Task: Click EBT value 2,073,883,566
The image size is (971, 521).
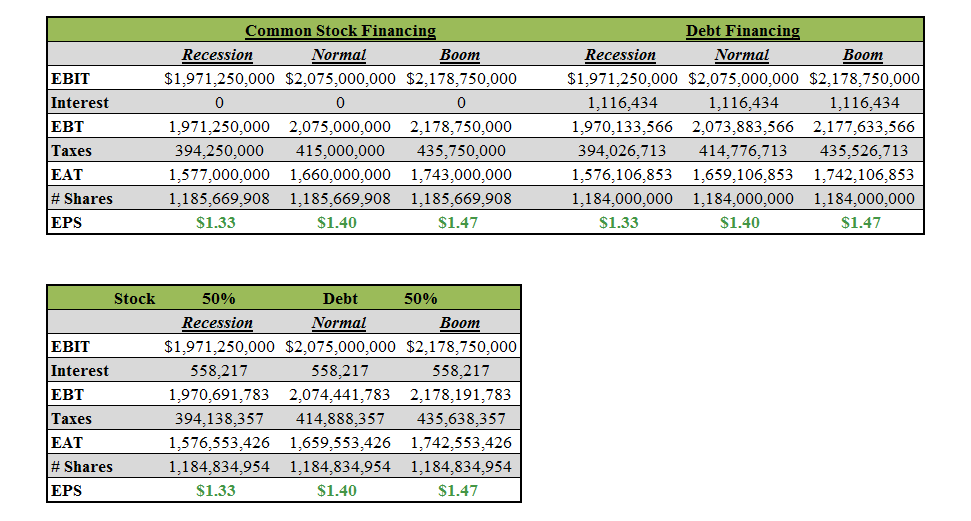Action: coord(742,127)
